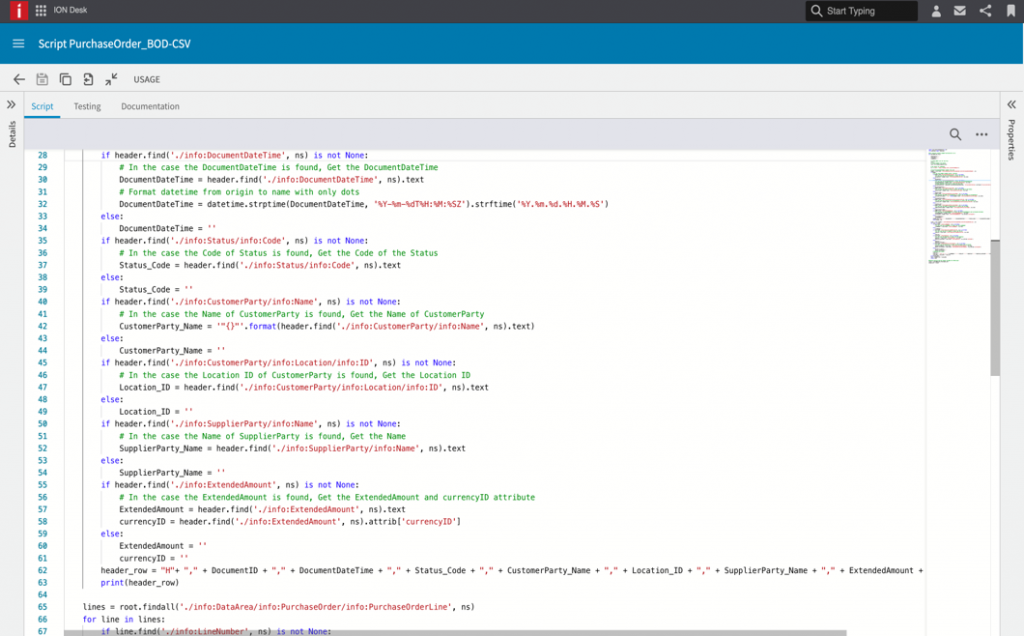1024x636 pixels.
Task: Click the share icon in top bar
Action: 985,11
